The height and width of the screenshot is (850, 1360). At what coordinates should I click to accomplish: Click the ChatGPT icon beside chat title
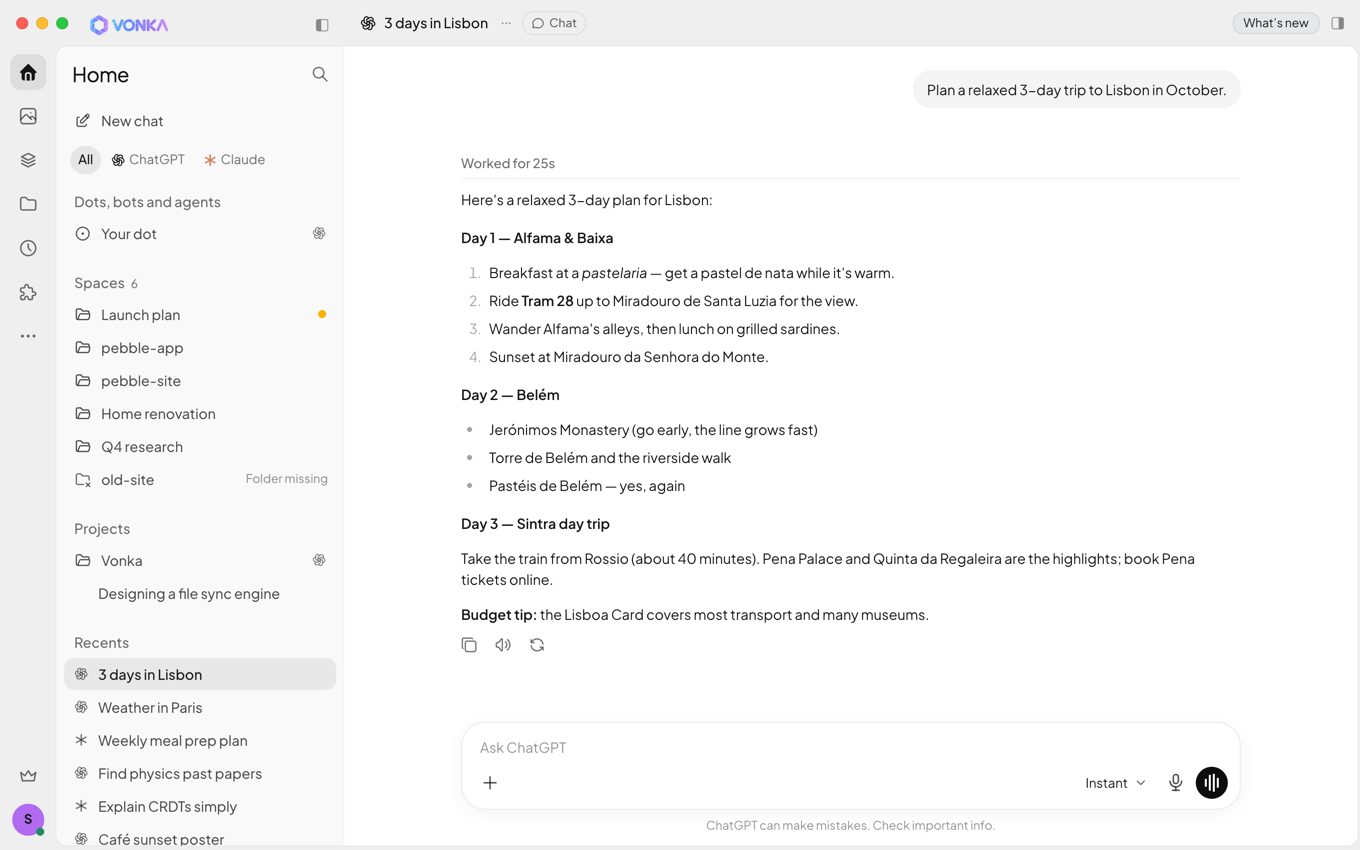pyautogui.click(x=368, y=23)
